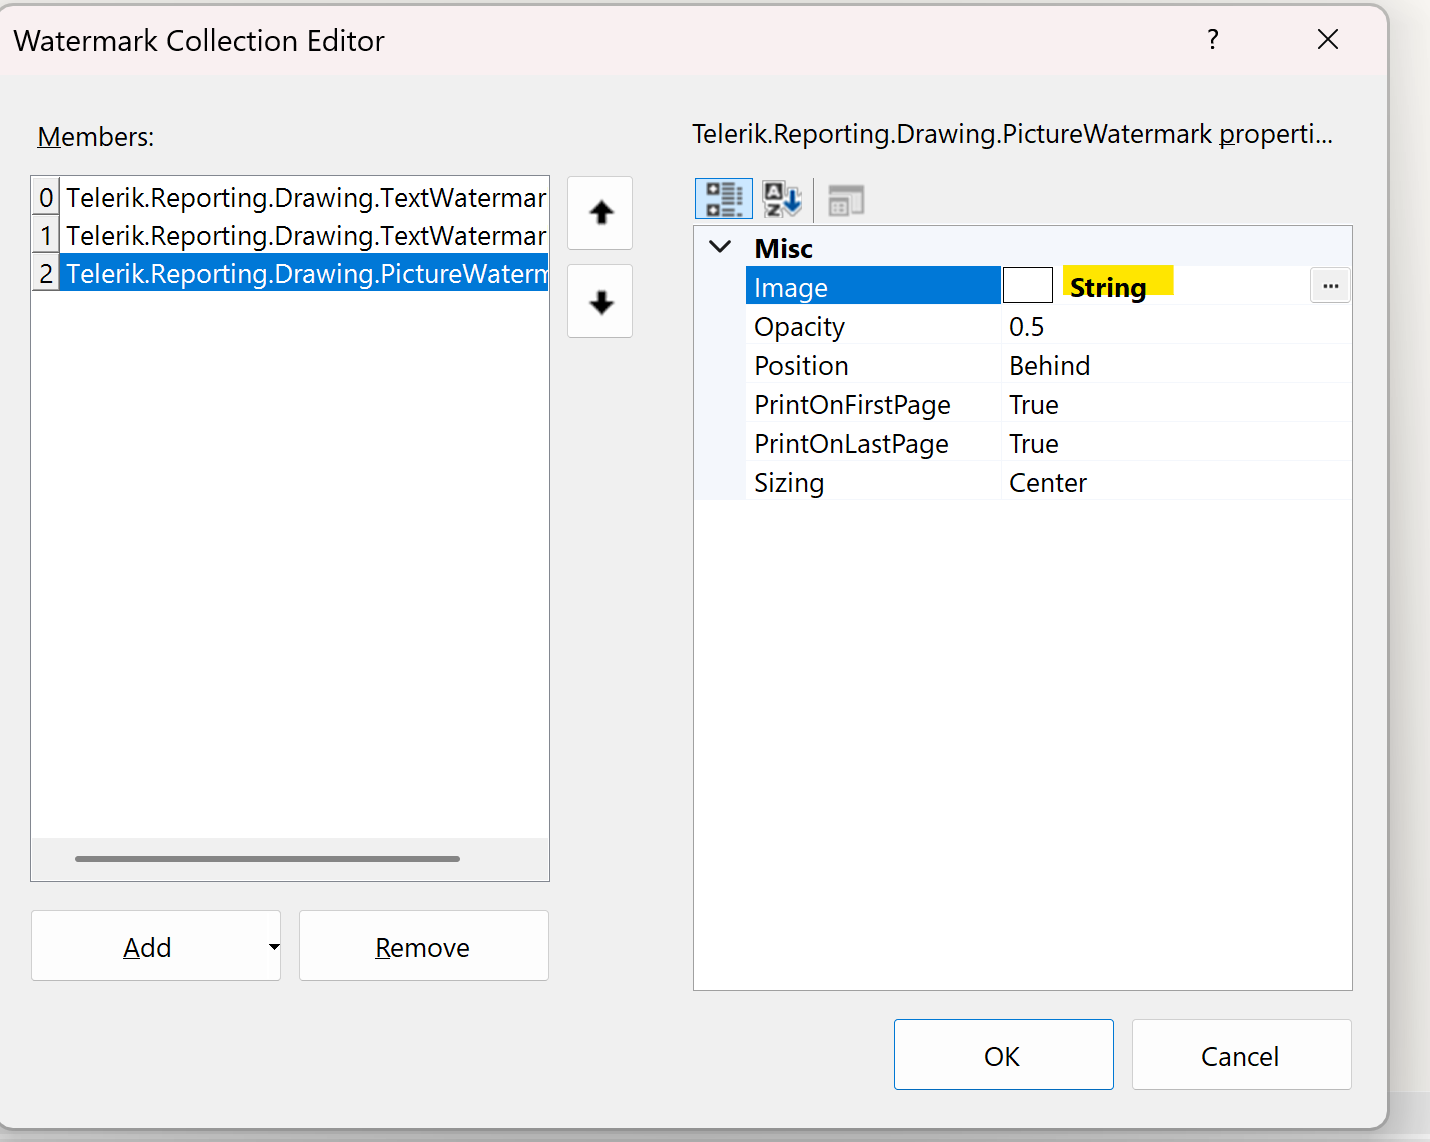Move selected member up with arrow

pyautogui.click(x=600, y=213)
